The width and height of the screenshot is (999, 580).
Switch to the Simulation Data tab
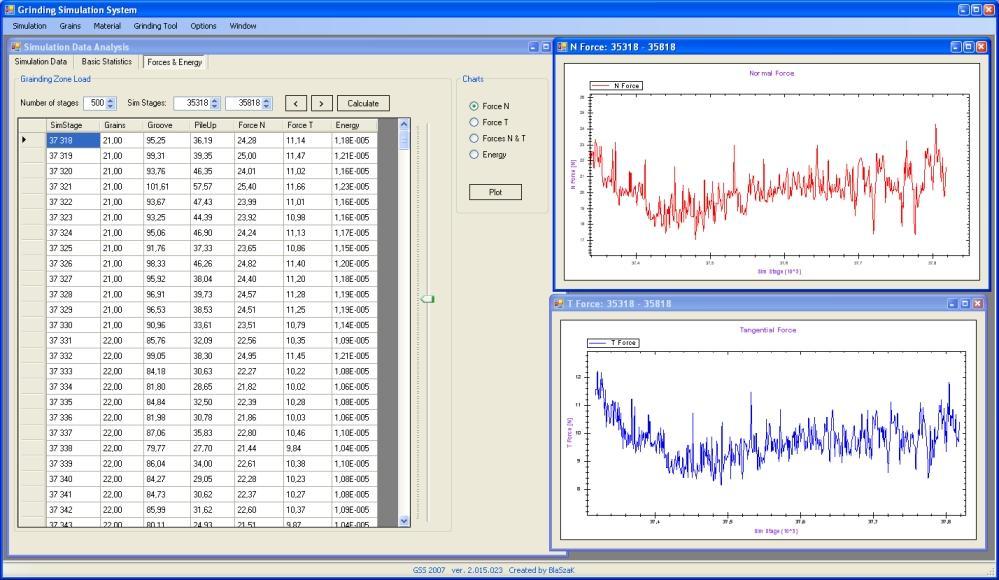(x=41, y=62)
